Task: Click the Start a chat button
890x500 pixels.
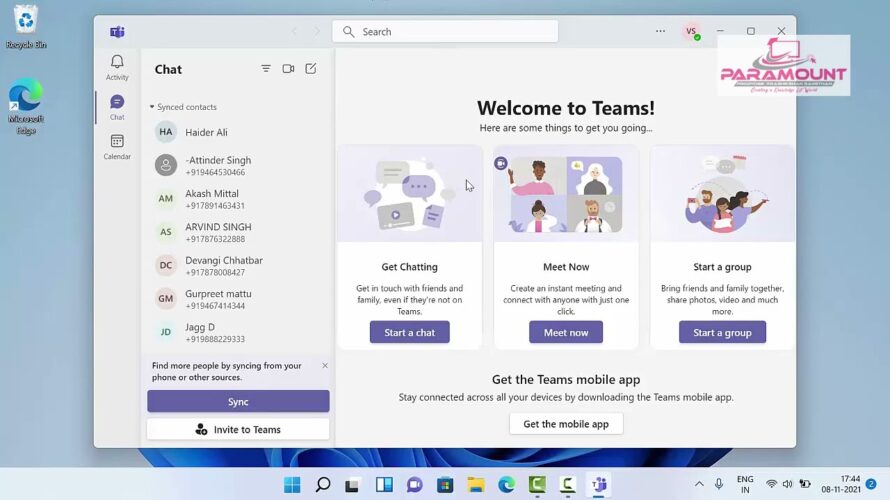Action: pos(409,333)
